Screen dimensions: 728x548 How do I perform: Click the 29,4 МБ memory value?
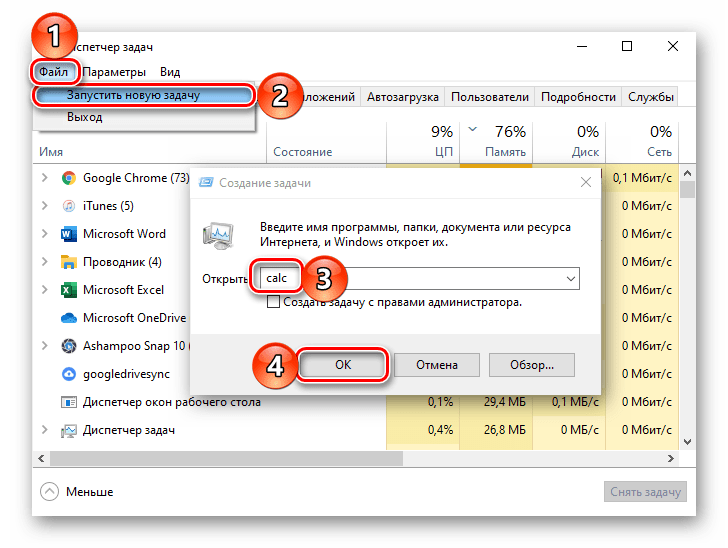coord(505,402)
